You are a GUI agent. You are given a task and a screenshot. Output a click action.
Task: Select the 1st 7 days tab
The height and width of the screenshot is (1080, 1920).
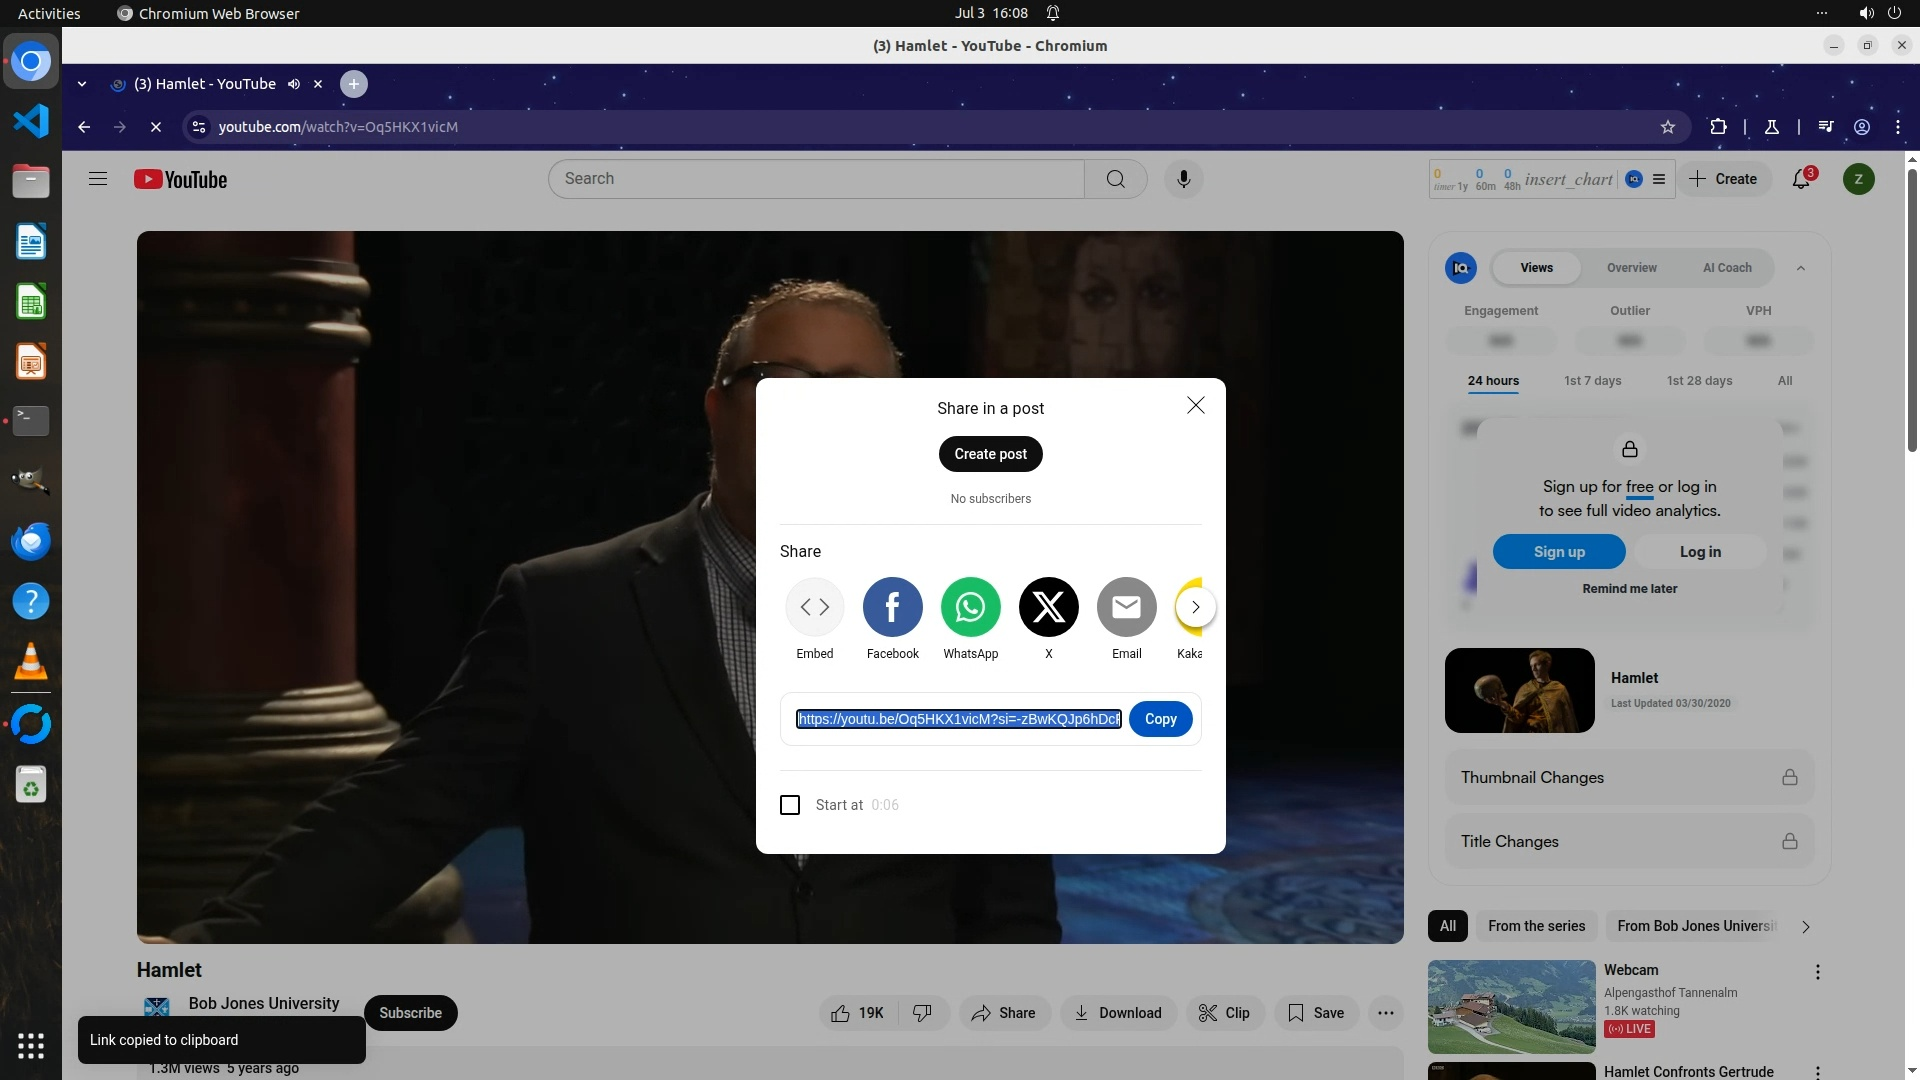(1592, 381)
